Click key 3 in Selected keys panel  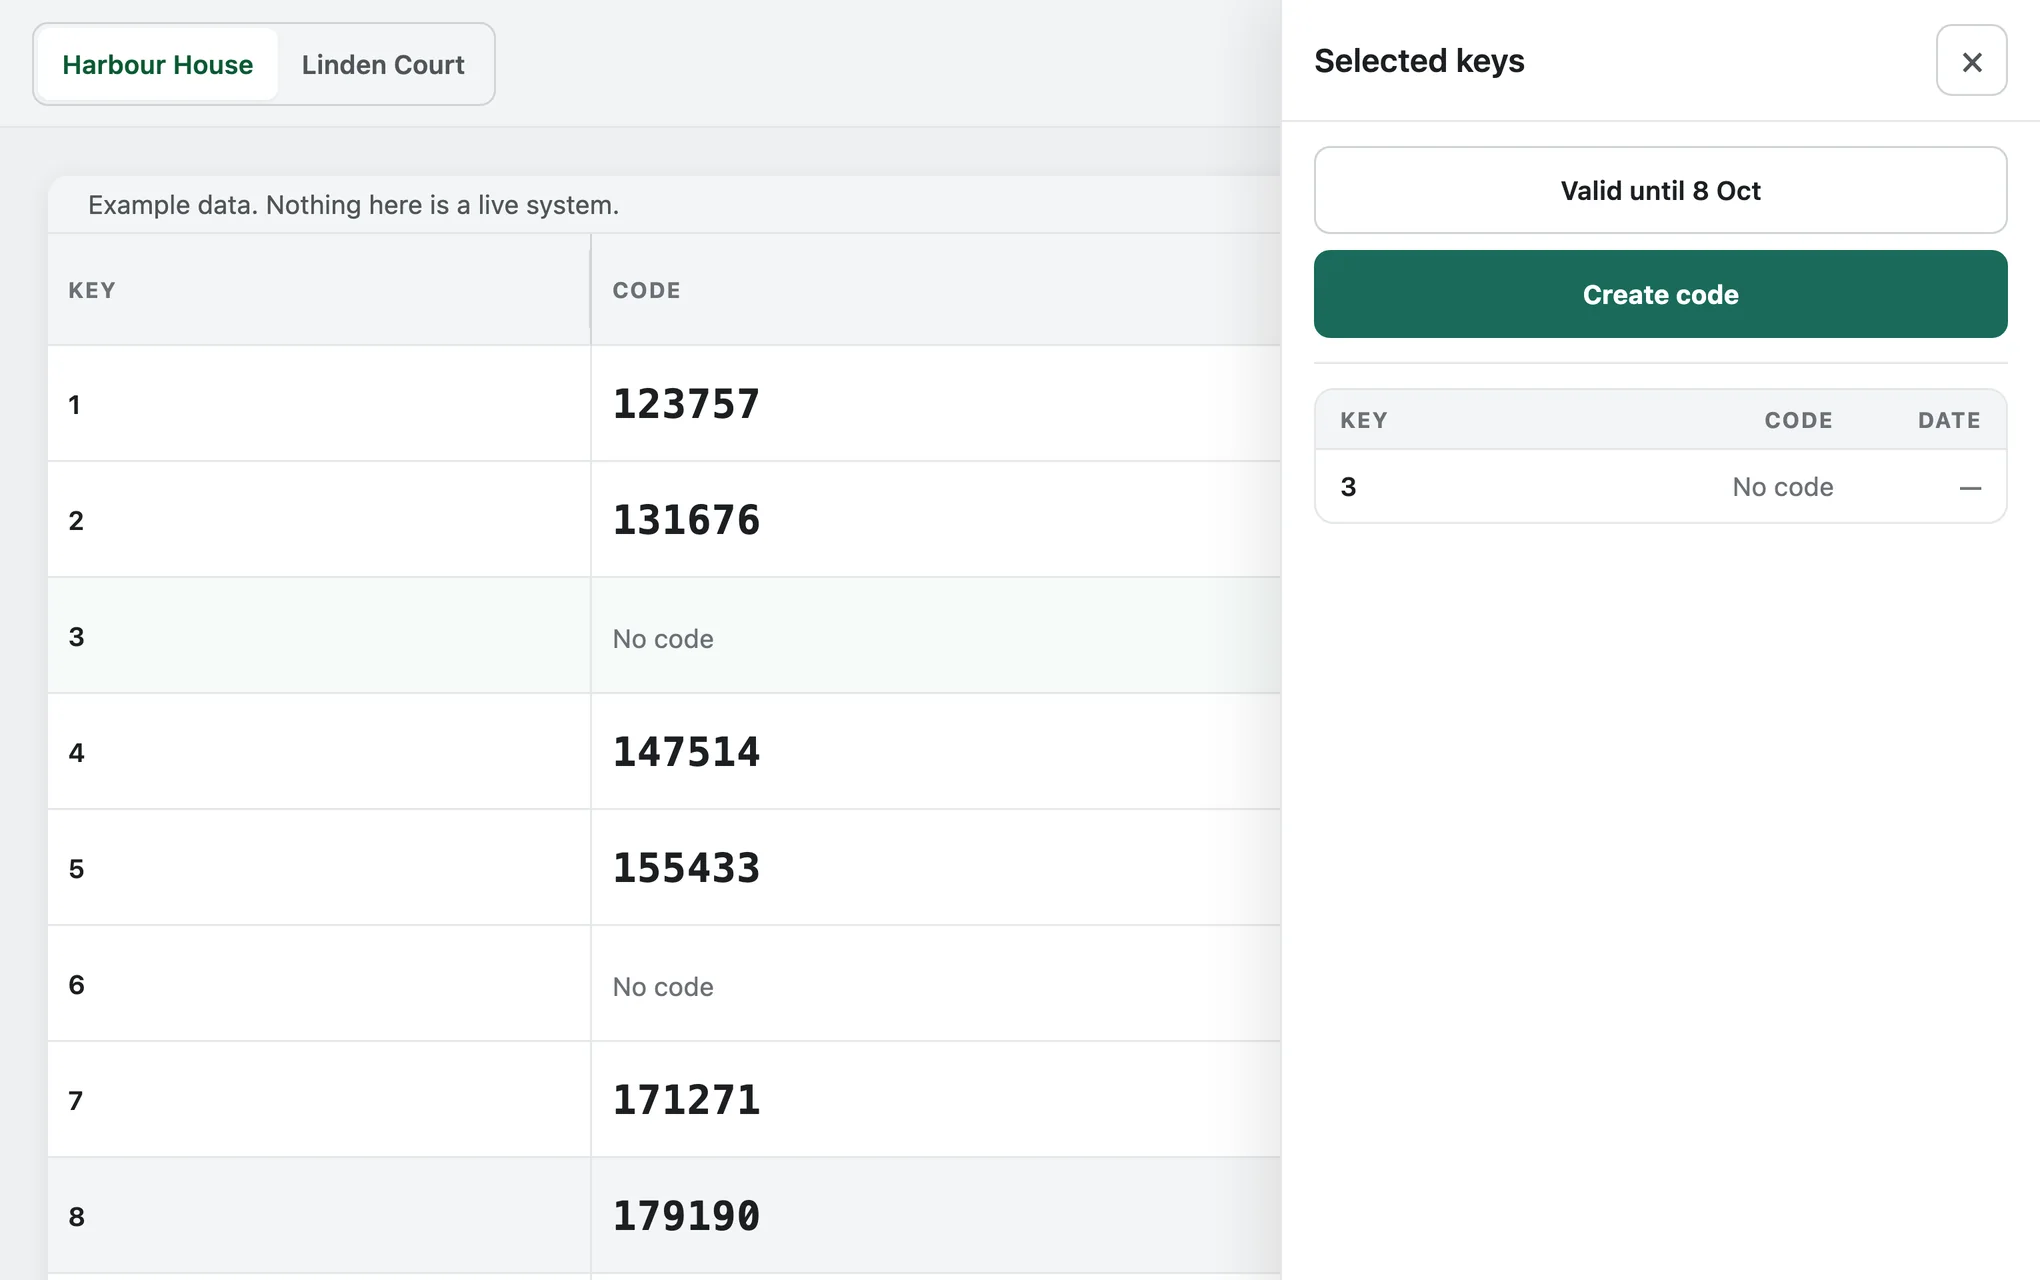click(1348, 487)
